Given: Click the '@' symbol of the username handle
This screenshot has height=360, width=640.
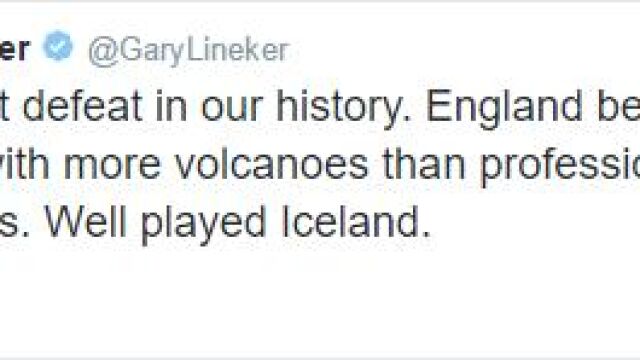Looking at the screenshot, I should (x=102, y=53).
